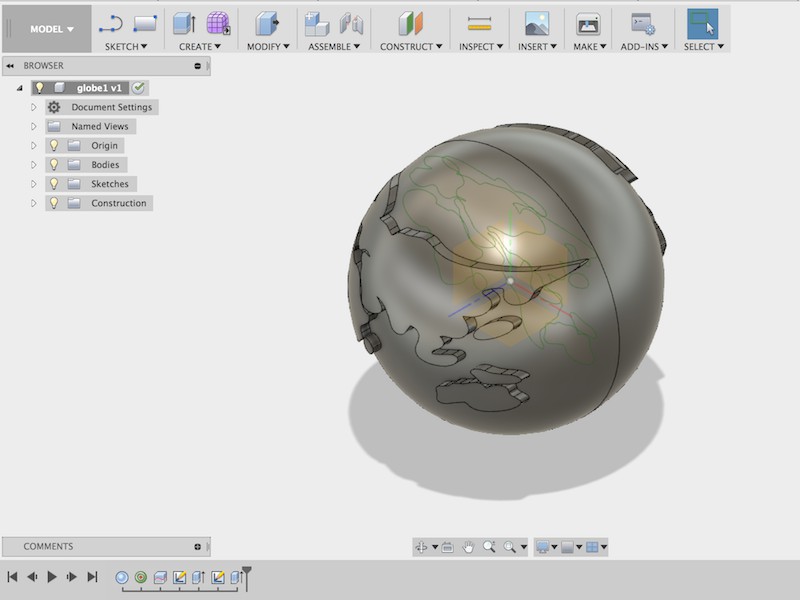Choose the Create Form purple mesh icon
Viewport: 800px width, 600px height.
point(218,23)
